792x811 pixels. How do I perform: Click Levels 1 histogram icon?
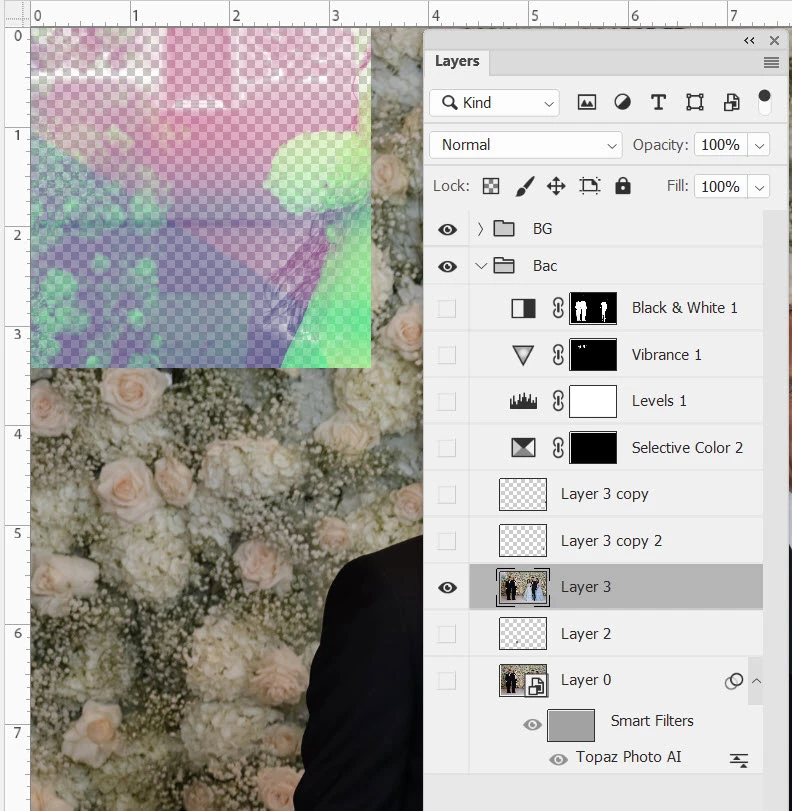pos(523,401)
